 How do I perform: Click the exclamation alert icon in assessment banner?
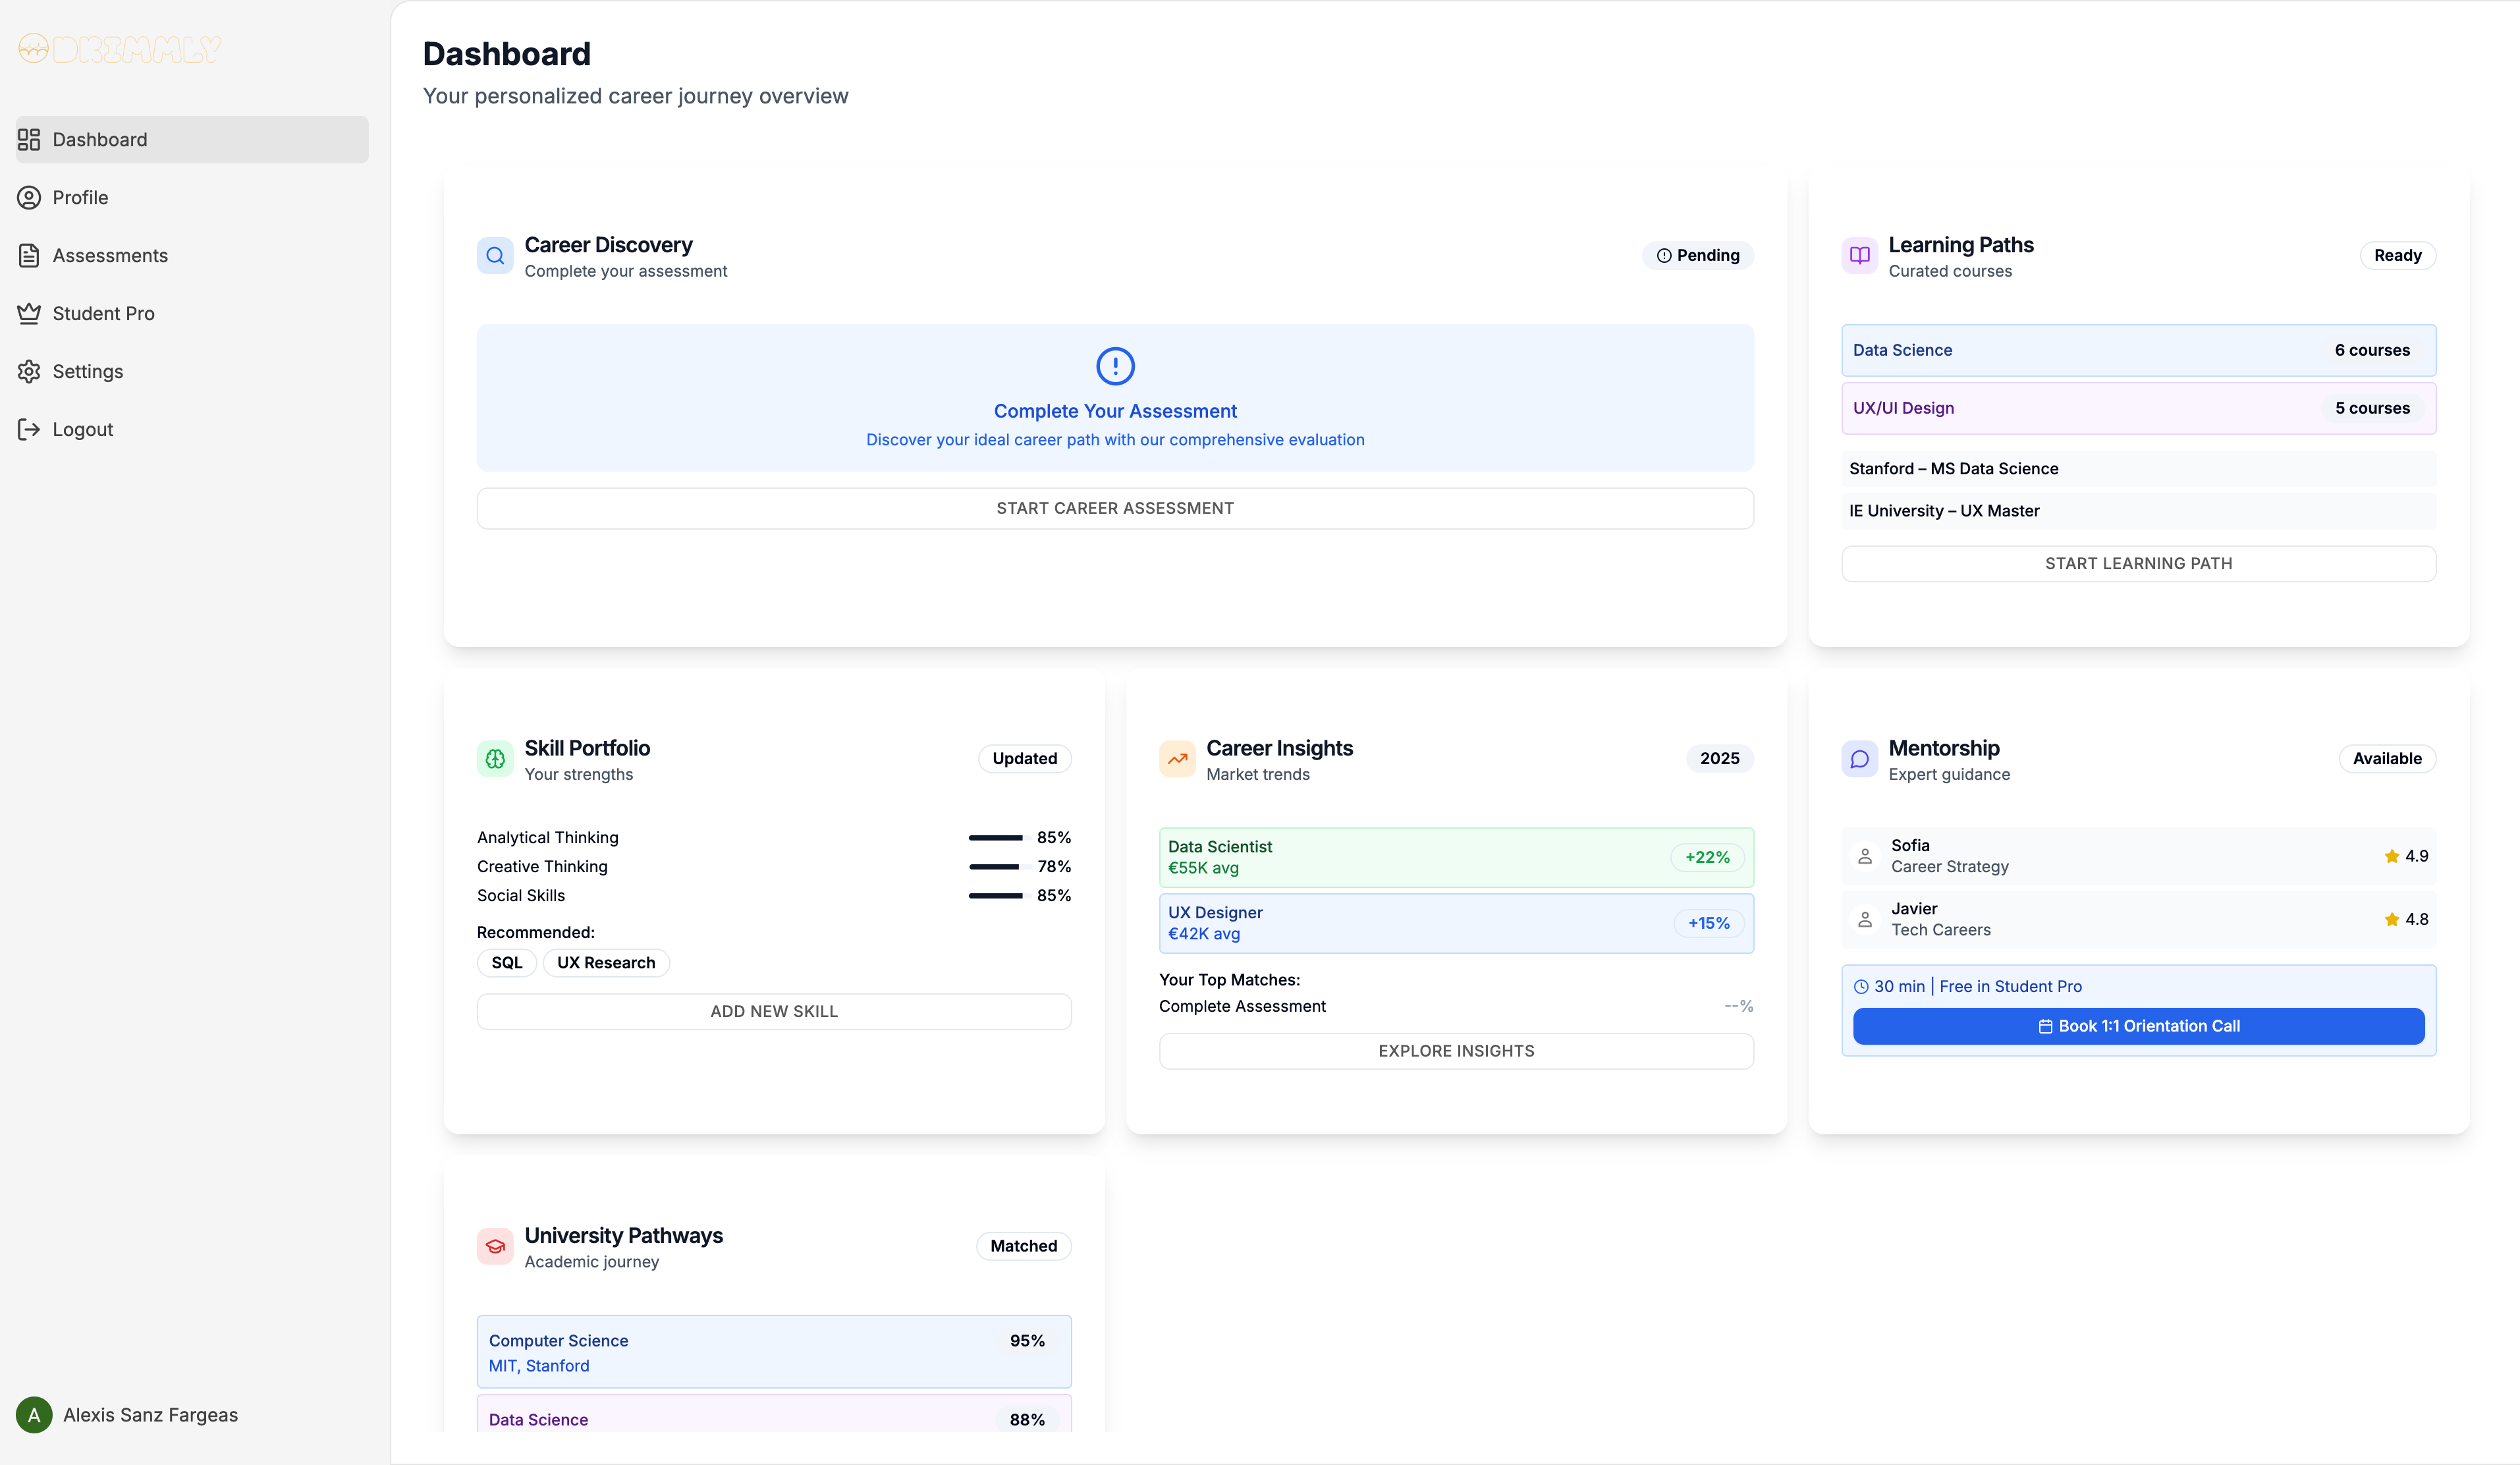(x=1115, y=366)
